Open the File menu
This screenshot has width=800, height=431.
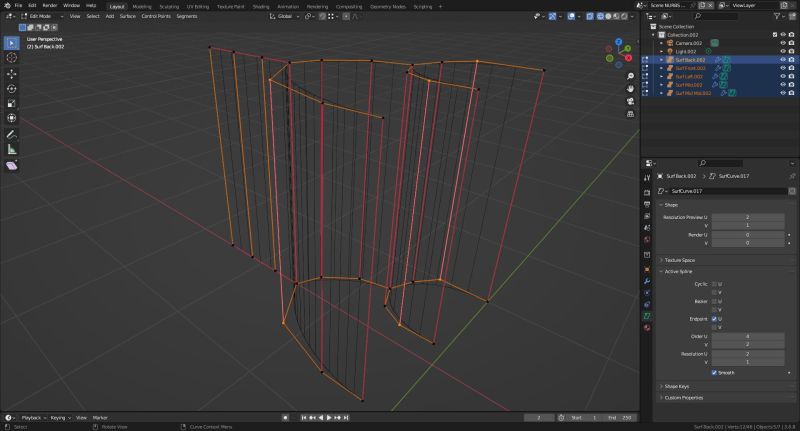coord(18,6)
